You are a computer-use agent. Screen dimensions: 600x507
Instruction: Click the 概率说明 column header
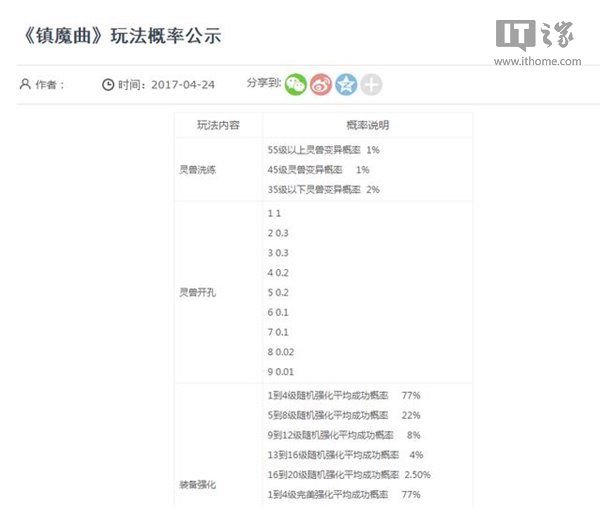point(368,126)
